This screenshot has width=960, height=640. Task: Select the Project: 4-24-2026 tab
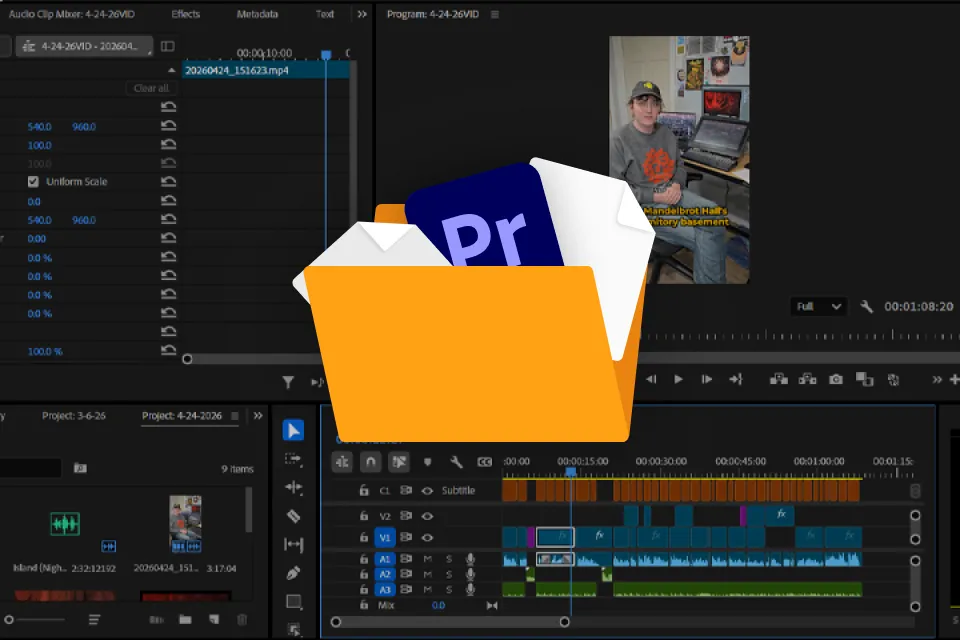click(x=182, y=416)
